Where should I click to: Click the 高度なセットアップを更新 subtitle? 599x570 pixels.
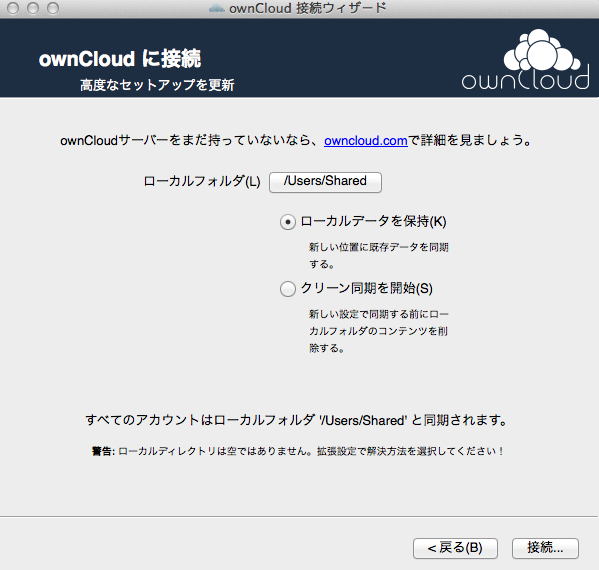click(157, 85)
